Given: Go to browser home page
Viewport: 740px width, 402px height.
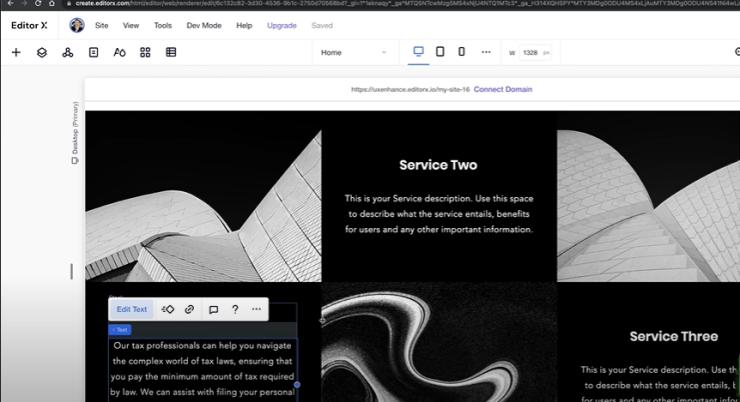Looking at the screenshot, I should pyautogui.click(x=52, y=3).
